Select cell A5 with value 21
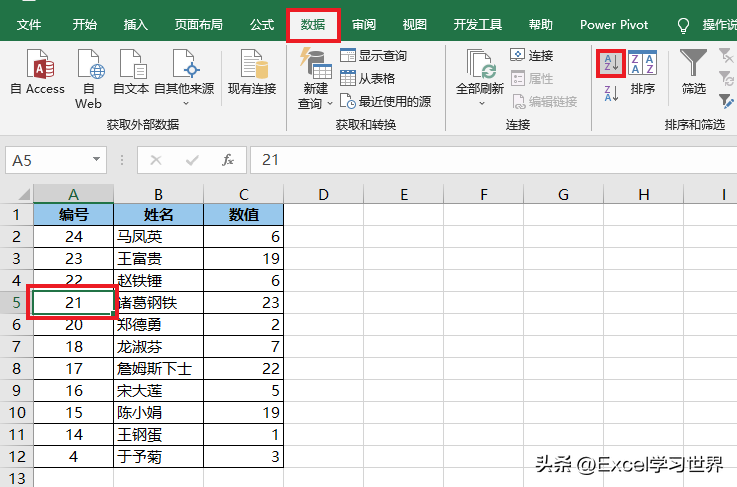This screenshot has width=737, height=487. click(x=73, y=302)
